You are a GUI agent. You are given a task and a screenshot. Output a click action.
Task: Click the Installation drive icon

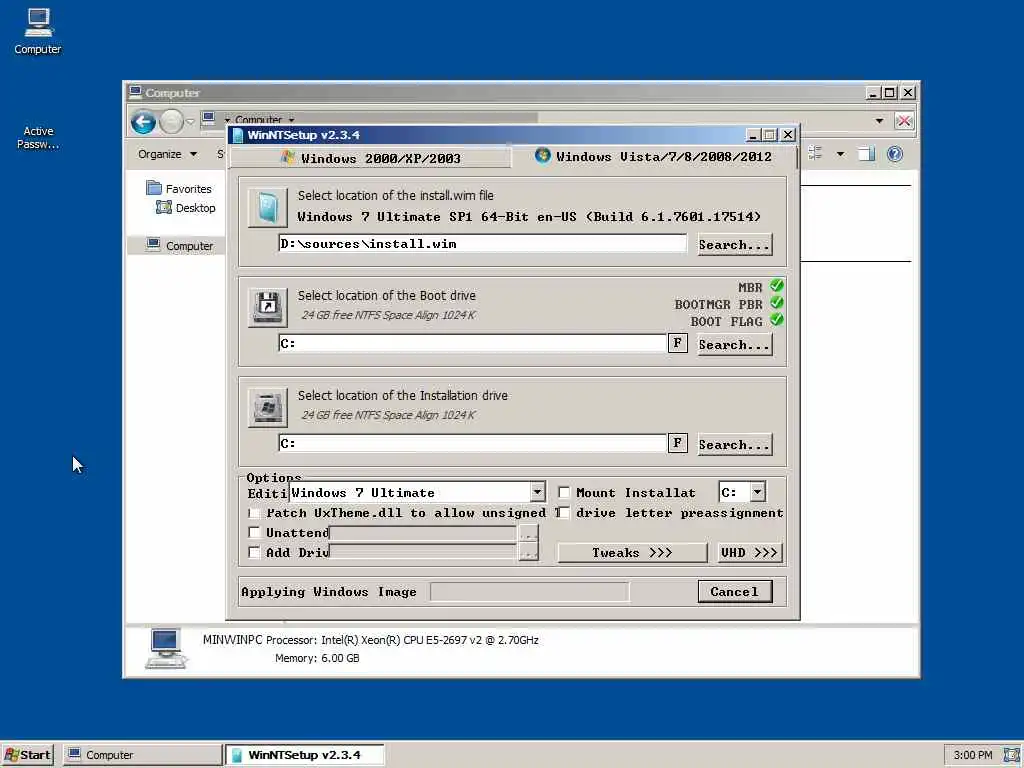[268, 408]
